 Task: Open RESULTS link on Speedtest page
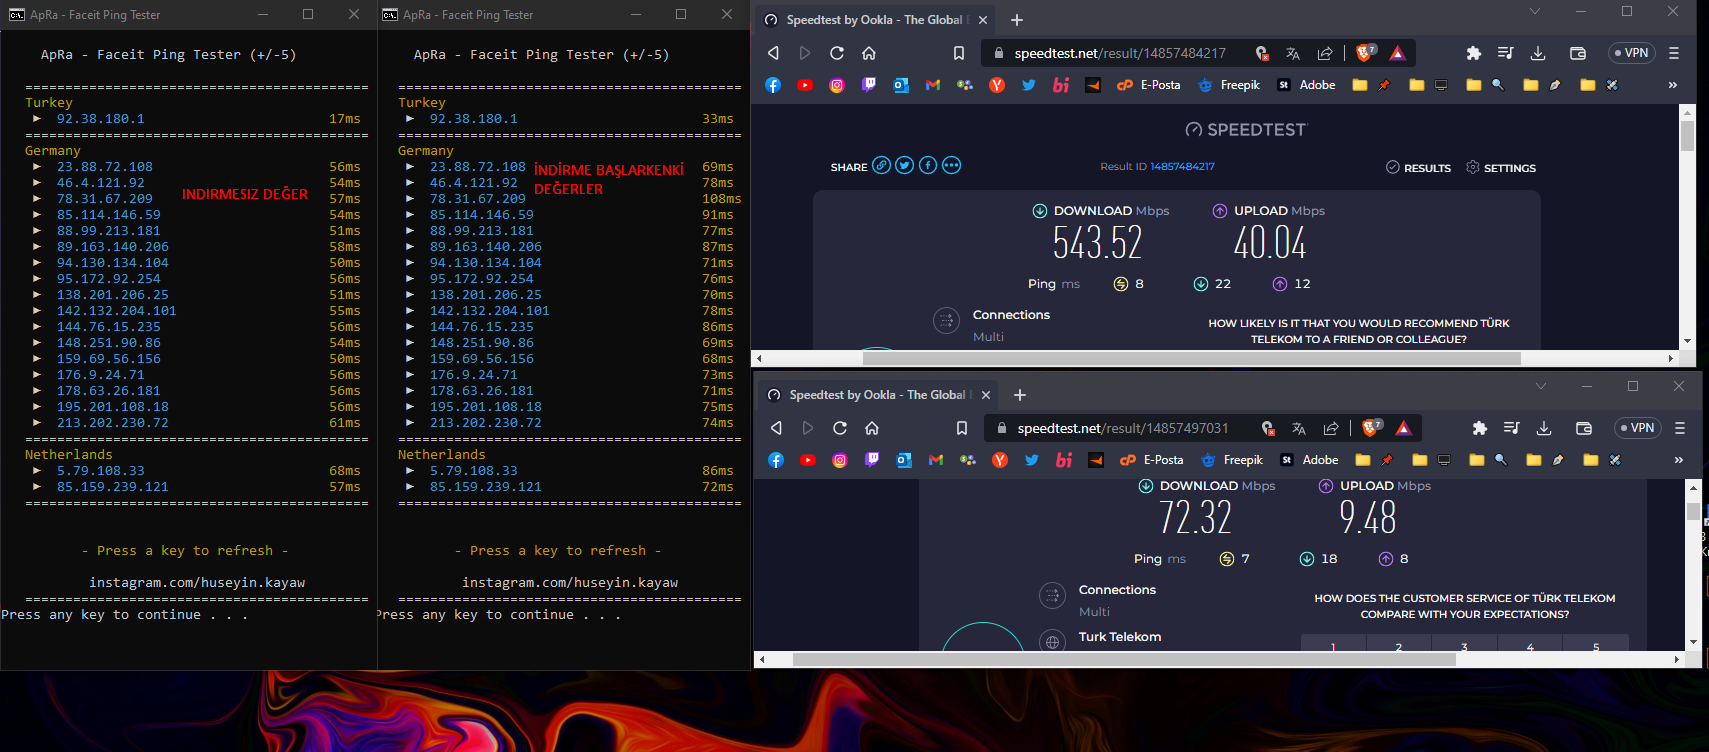tap(1418, 168)
